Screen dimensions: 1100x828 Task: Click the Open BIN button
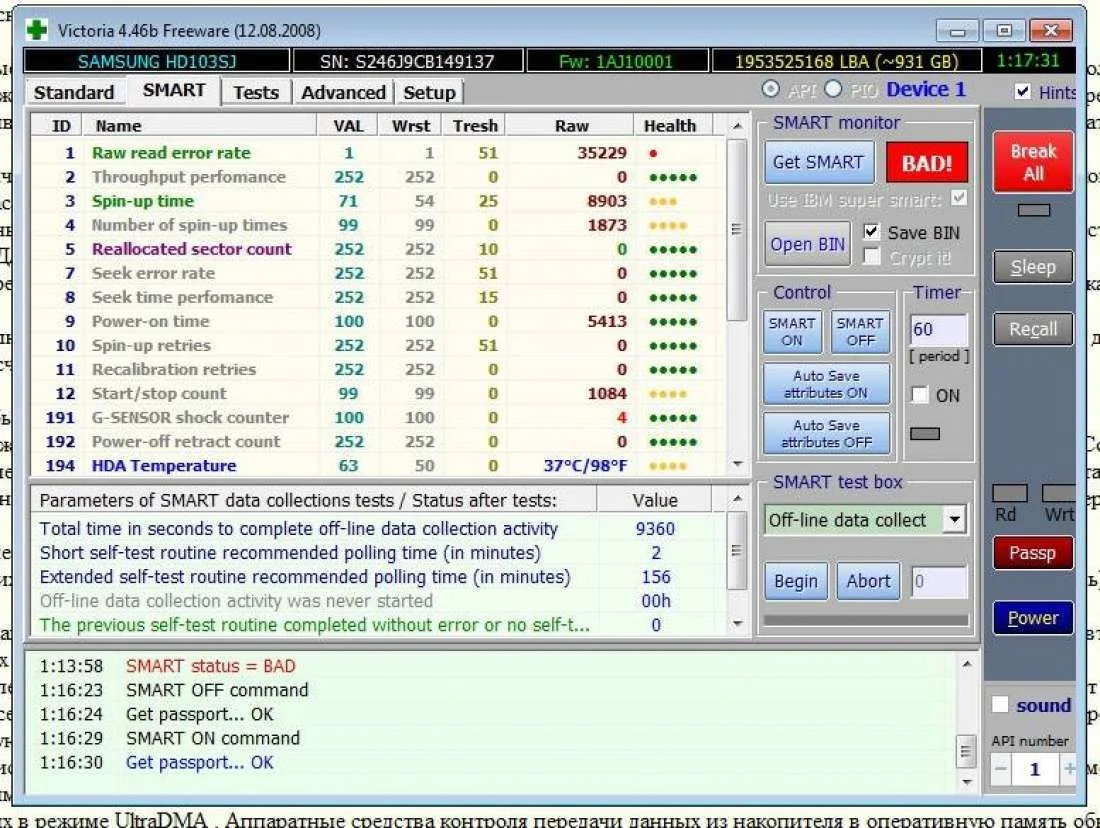point(807,244)
